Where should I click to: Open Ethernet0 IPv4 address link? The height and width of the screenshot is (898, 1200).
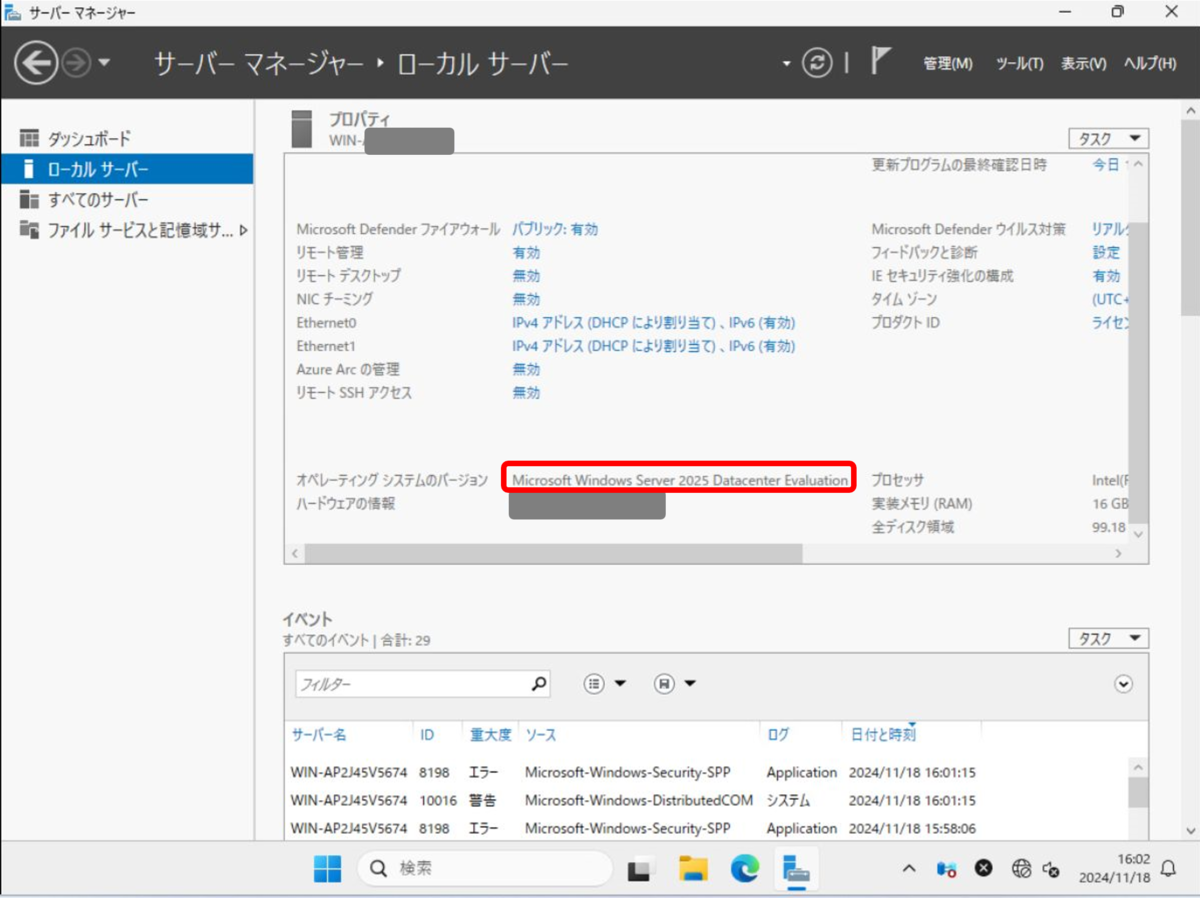(x=653, y=323)
